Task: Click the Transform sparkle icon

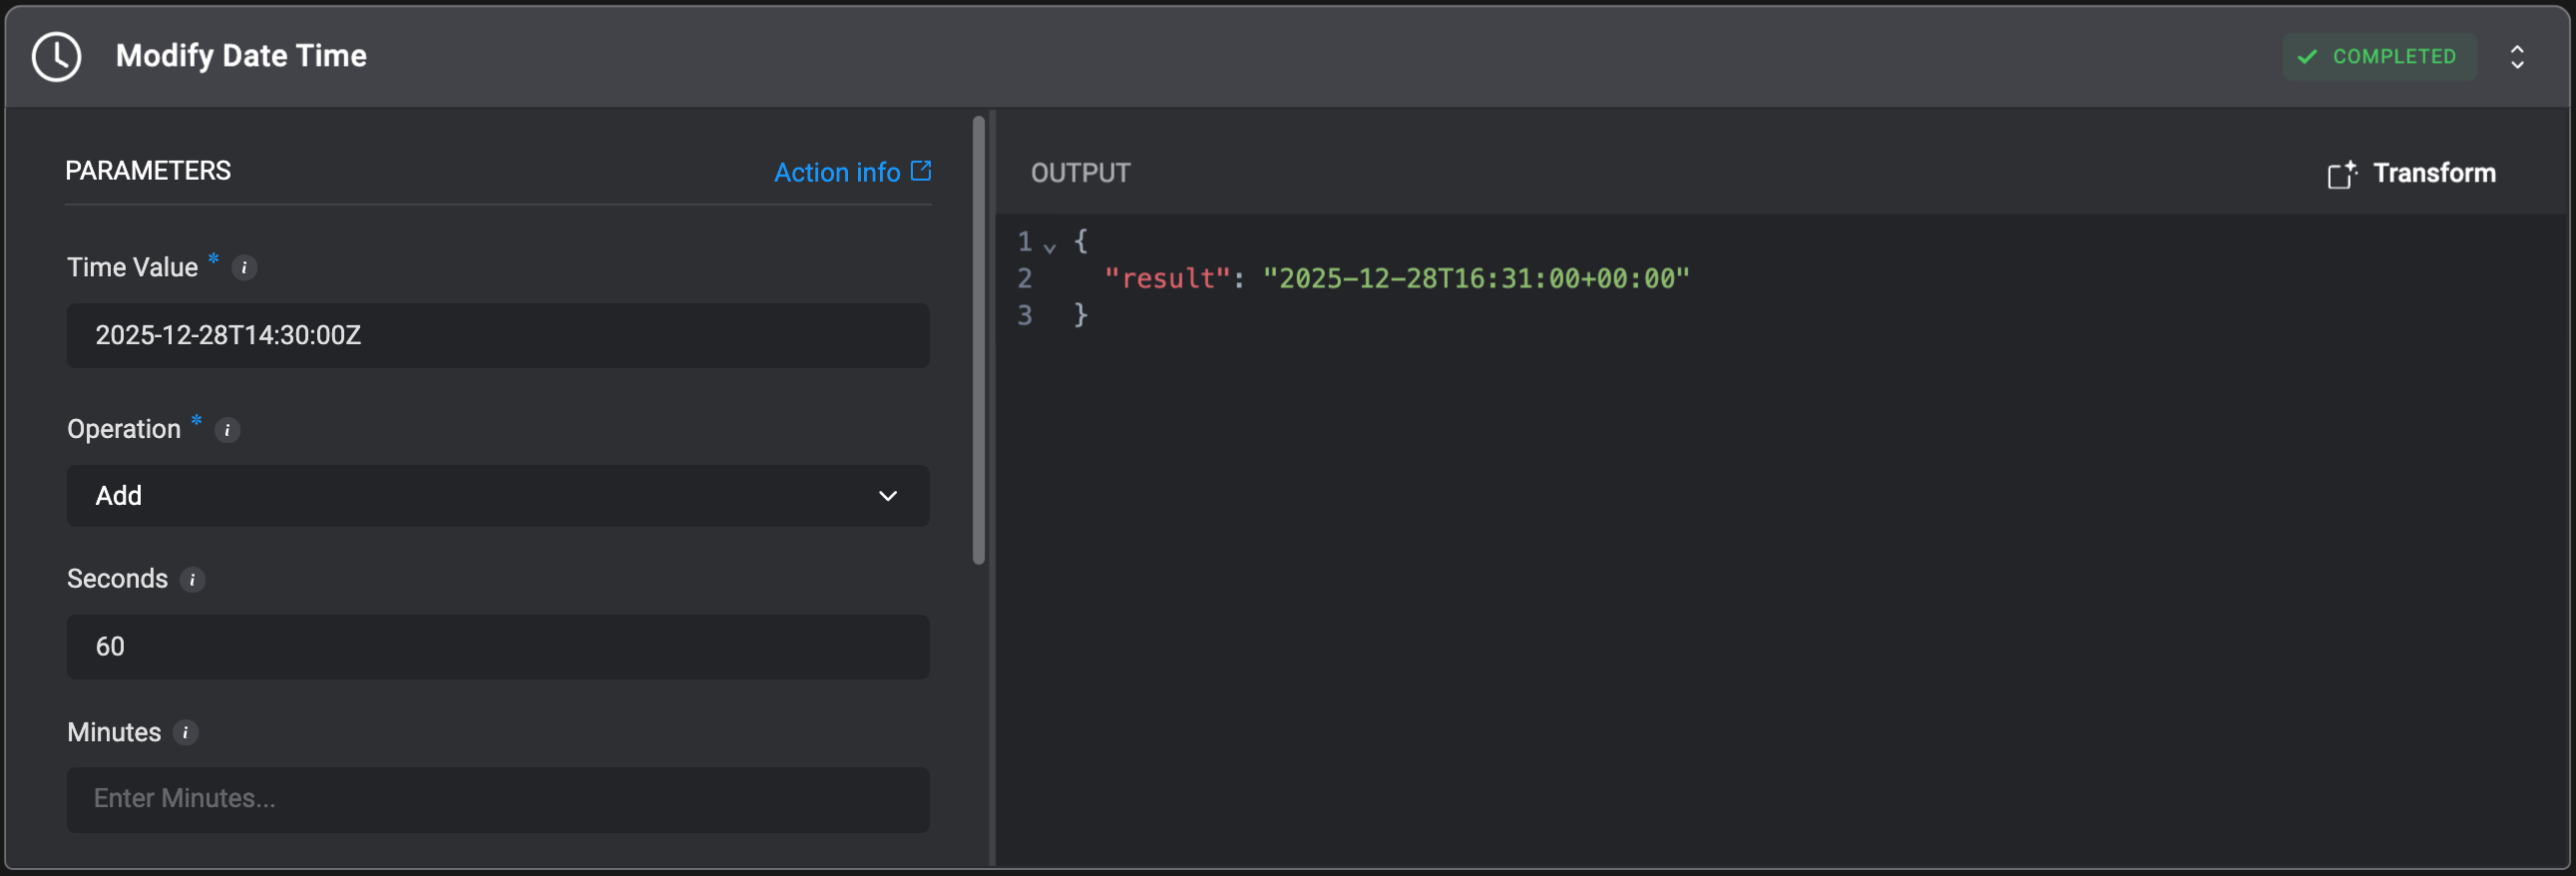Action: pos(2342,174)
